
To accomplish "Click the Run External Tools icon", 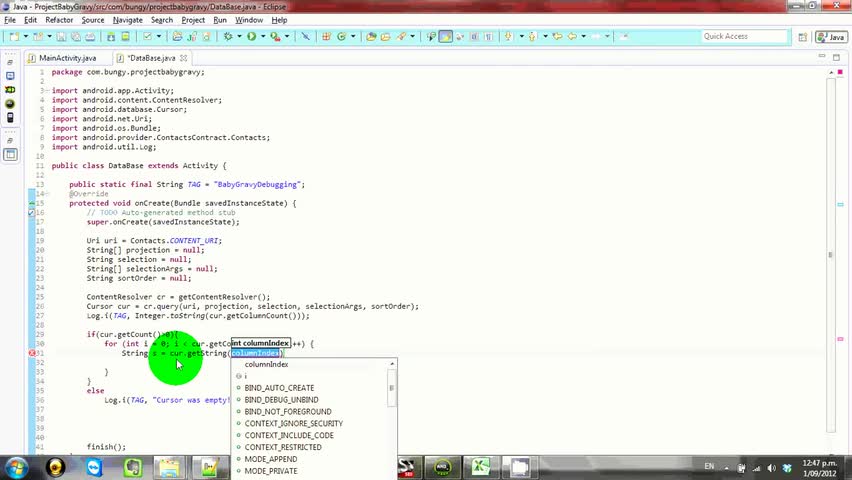I will click(x=275, y=36).
